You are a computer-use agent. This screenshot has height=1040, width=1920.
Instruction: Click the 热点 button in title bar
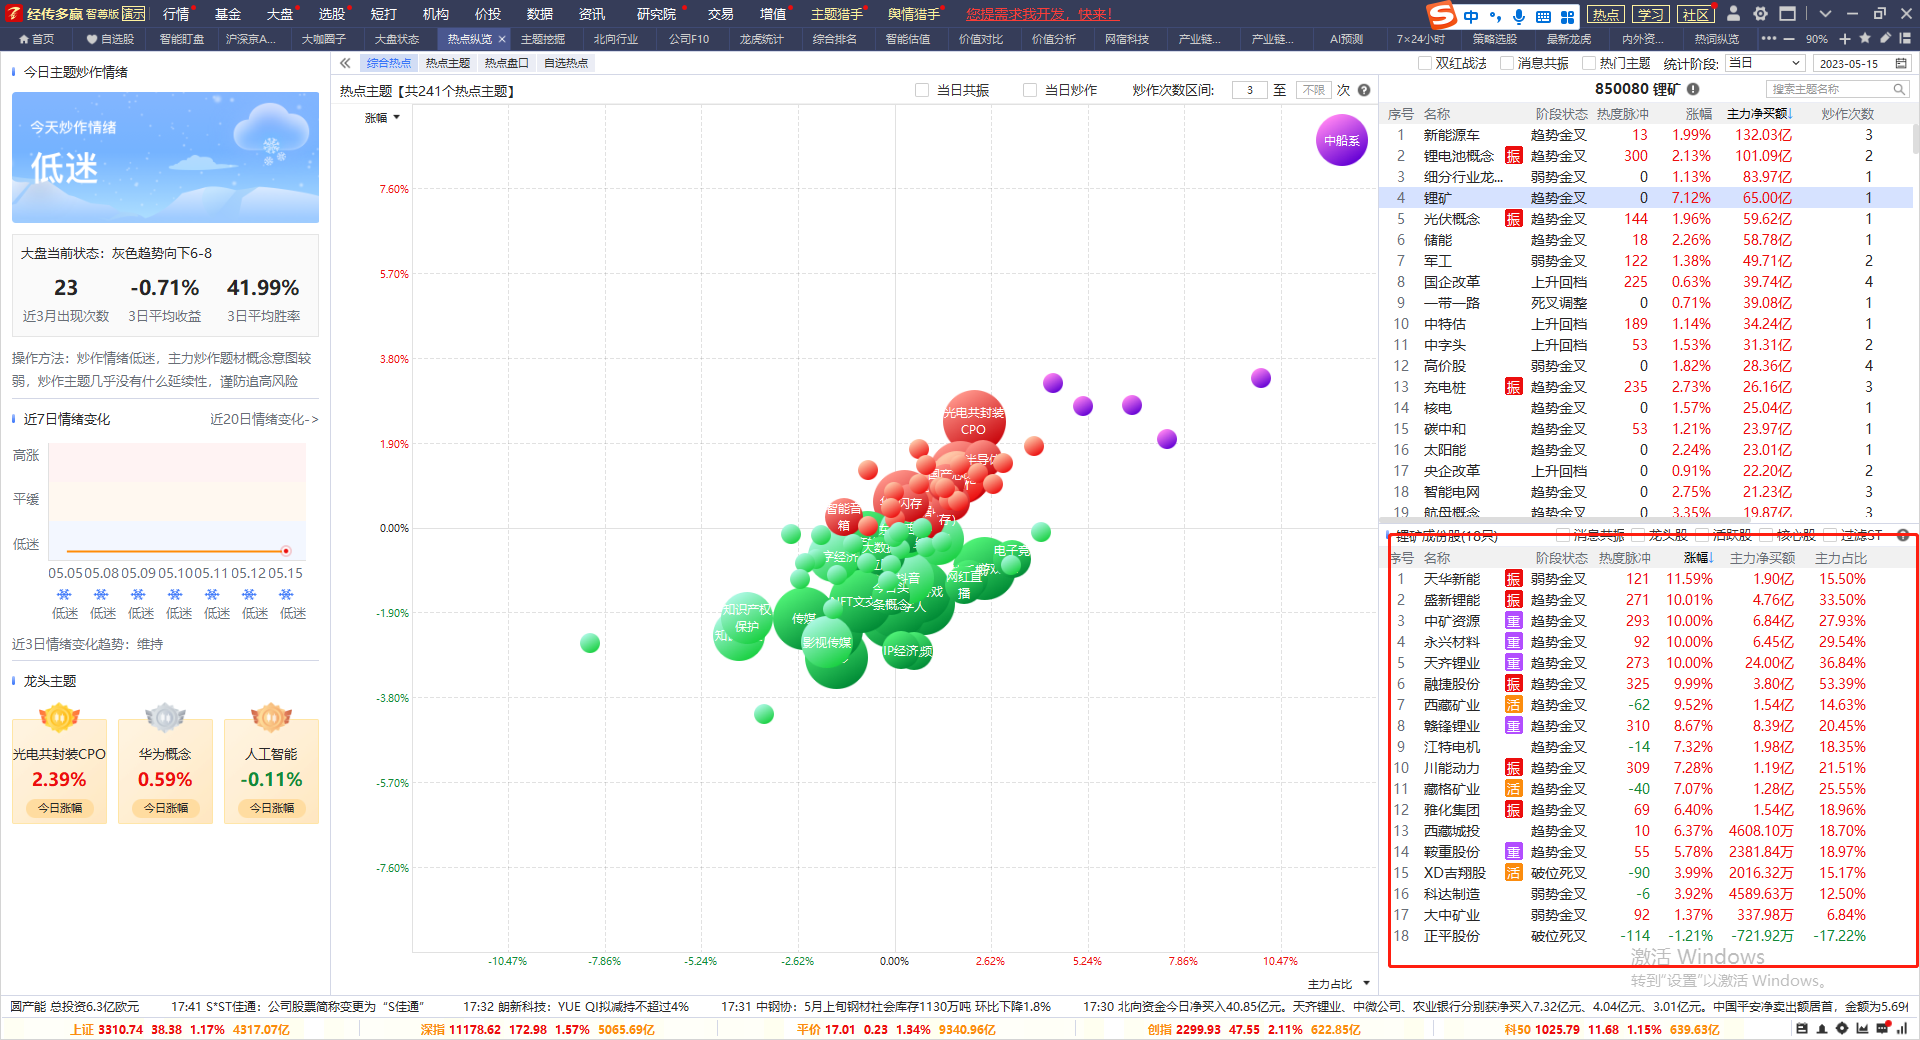tap(1606, 14)
